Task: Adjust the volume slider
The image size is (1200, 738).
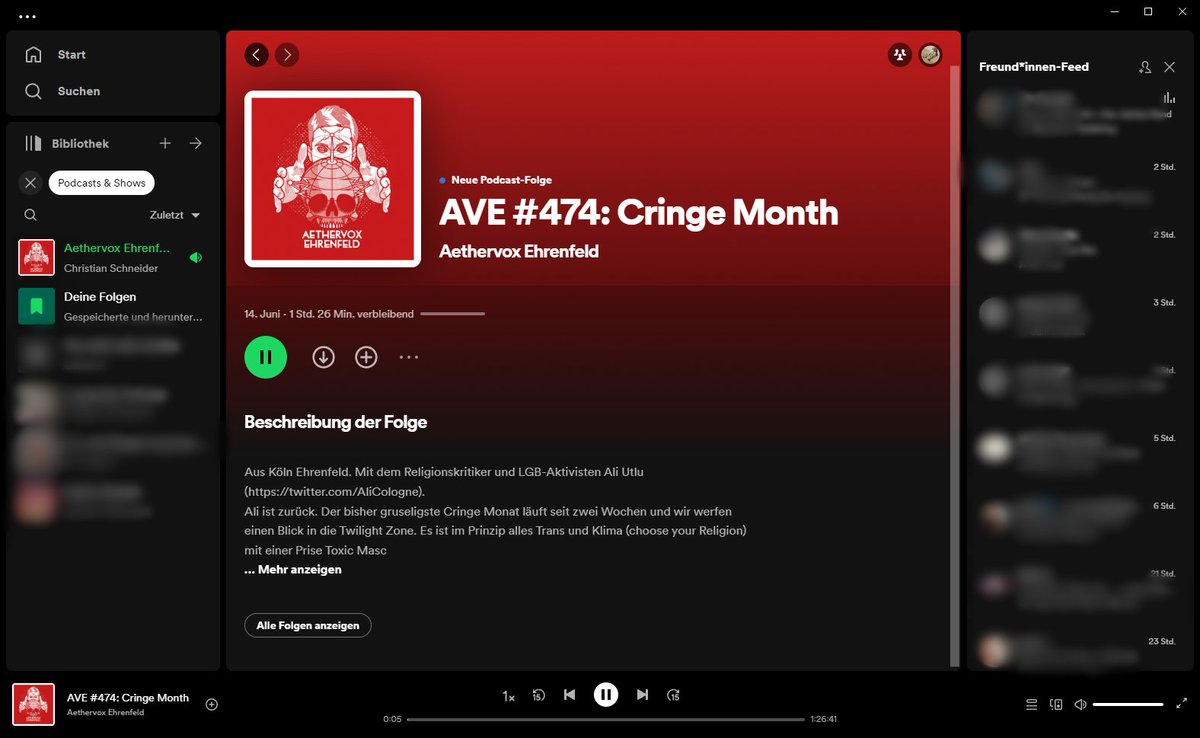Action: [1128, 705]
